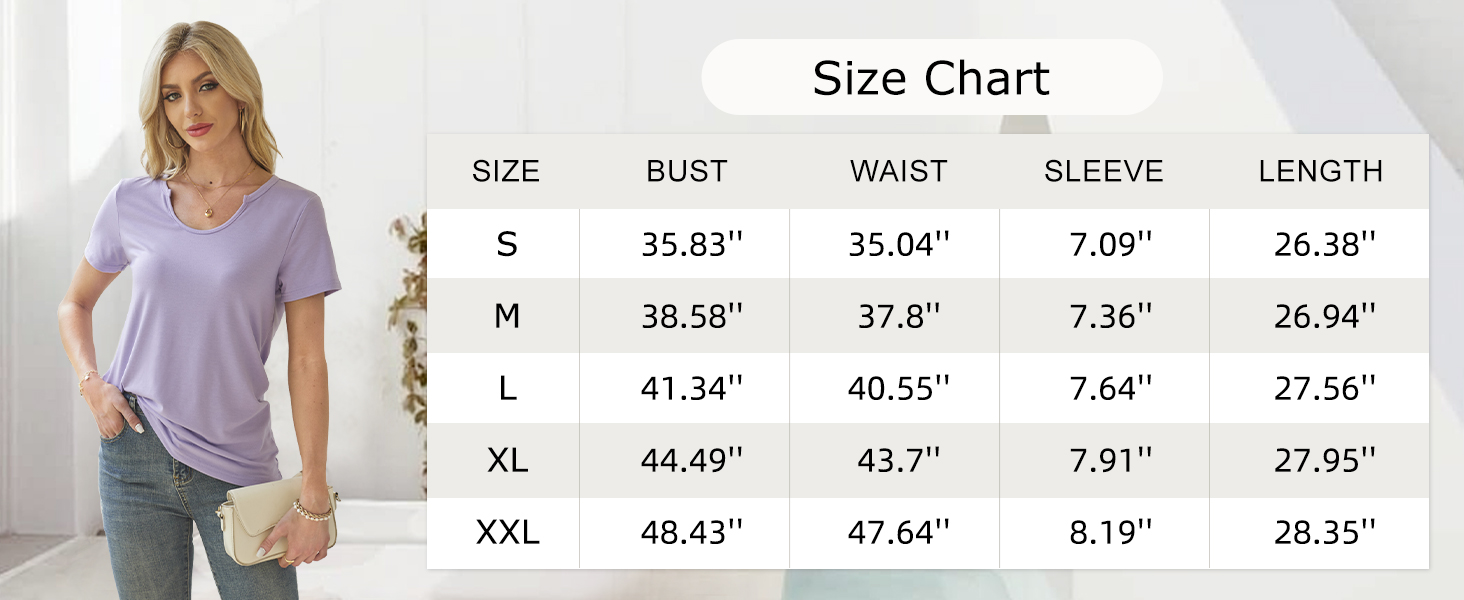Select the XXL size row label
The height and width of the screenshot is (600, 1464).
click(x=507, y=533)
